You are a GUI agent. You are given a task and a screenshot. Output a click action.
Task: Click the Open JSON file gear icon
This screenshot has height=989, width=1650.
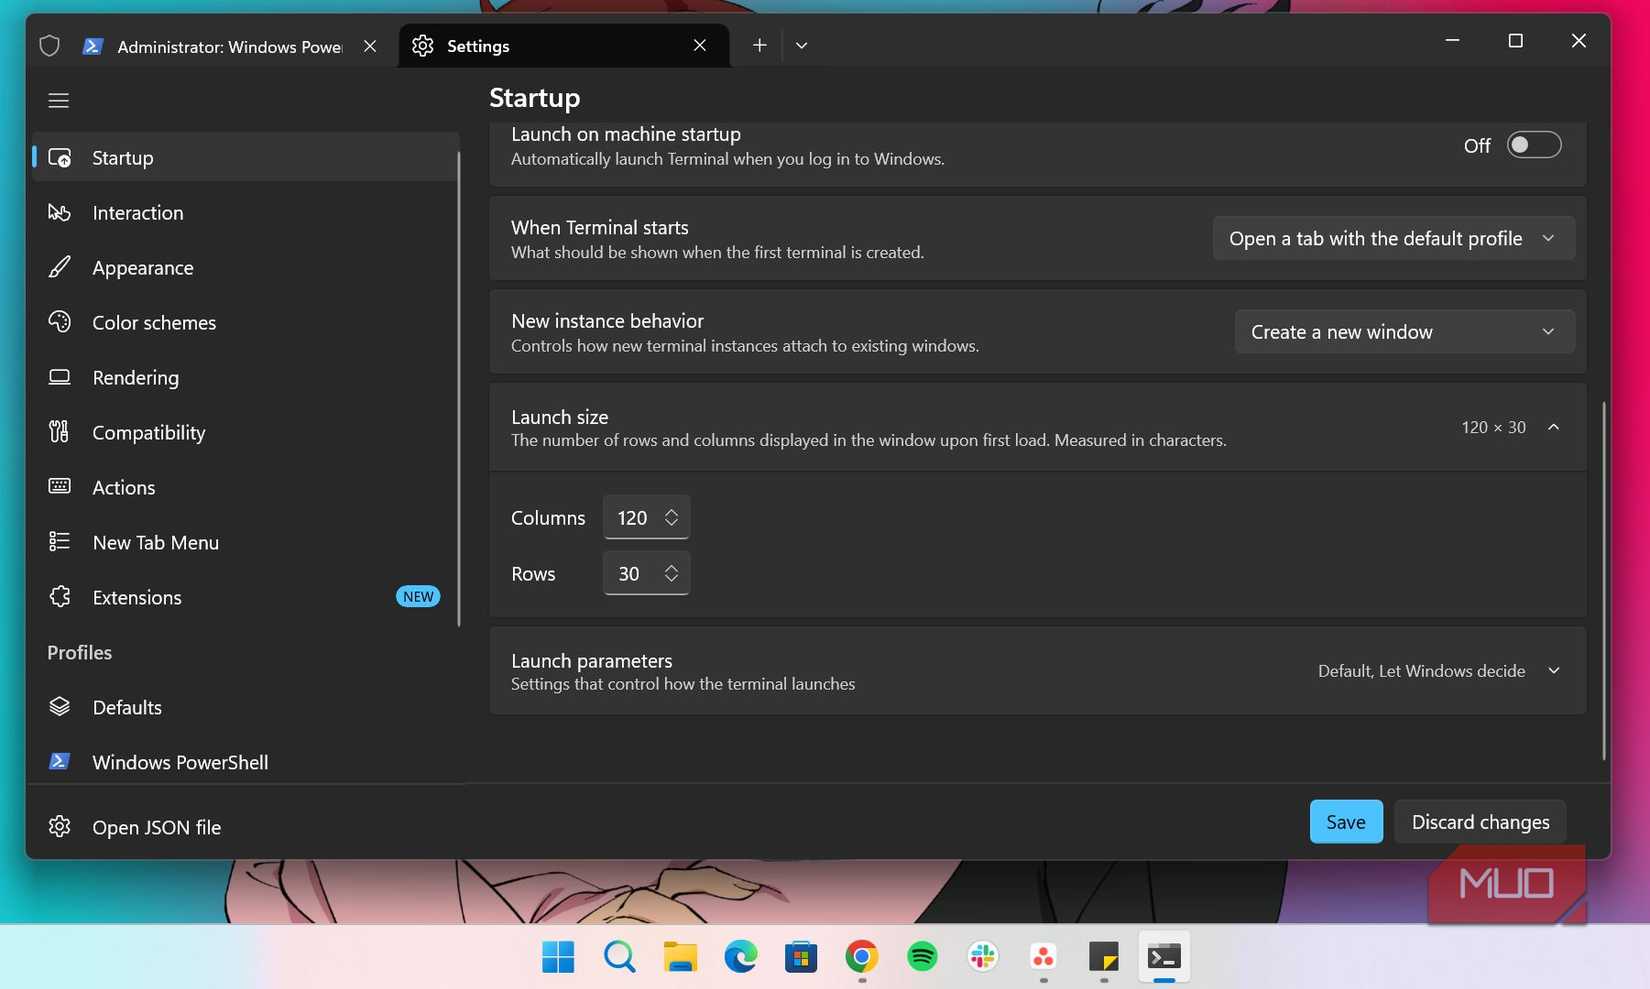pos(60,827)
